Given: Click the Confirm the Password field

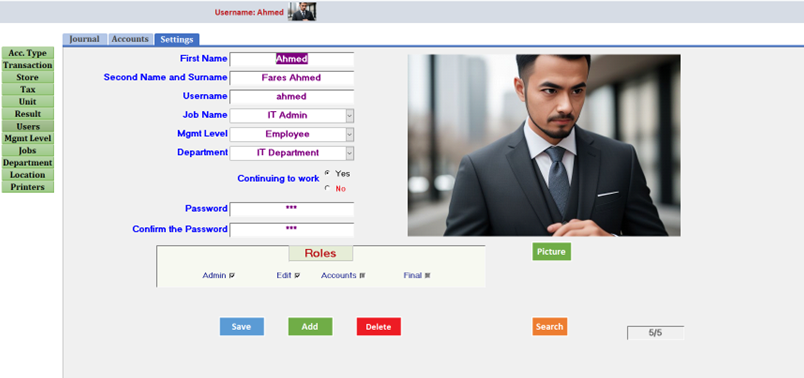Looking at the screenshot, I should pyautogui.click(x=292, y=230).
